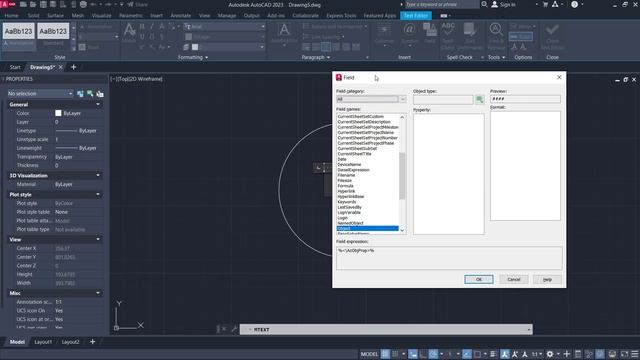
Task: Click the Open file icon in the title bar
Action: pos(33,4)
